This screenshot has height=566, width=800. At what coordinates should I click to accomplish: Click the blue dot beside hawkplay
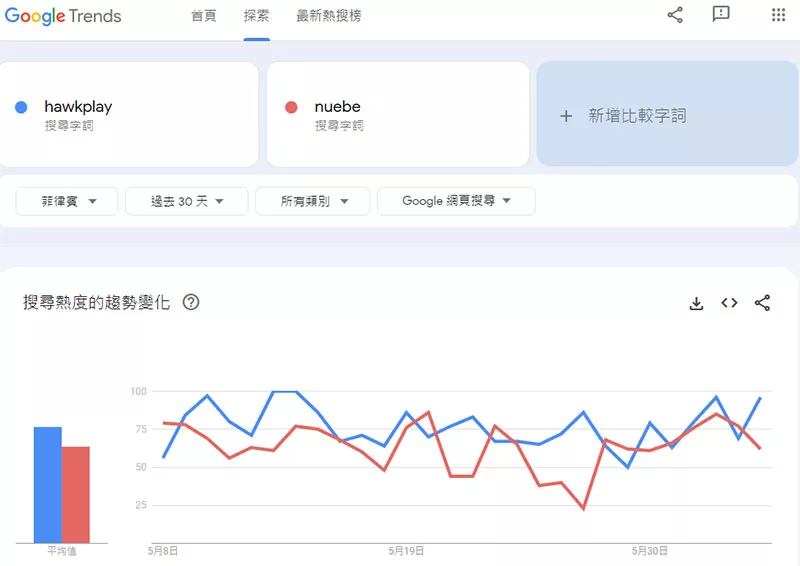point(21,107)
